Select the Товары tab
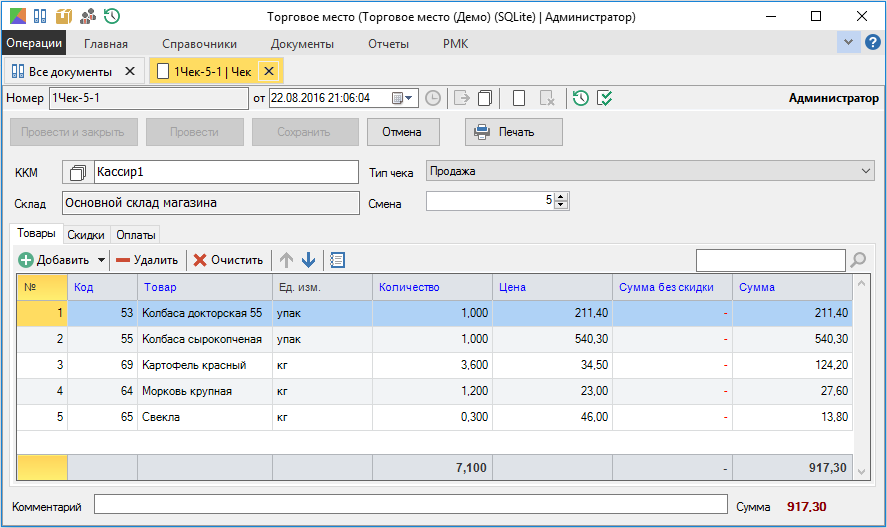This screenshot has height=528, width=887. pyautogui.click(x=36, y=233)
